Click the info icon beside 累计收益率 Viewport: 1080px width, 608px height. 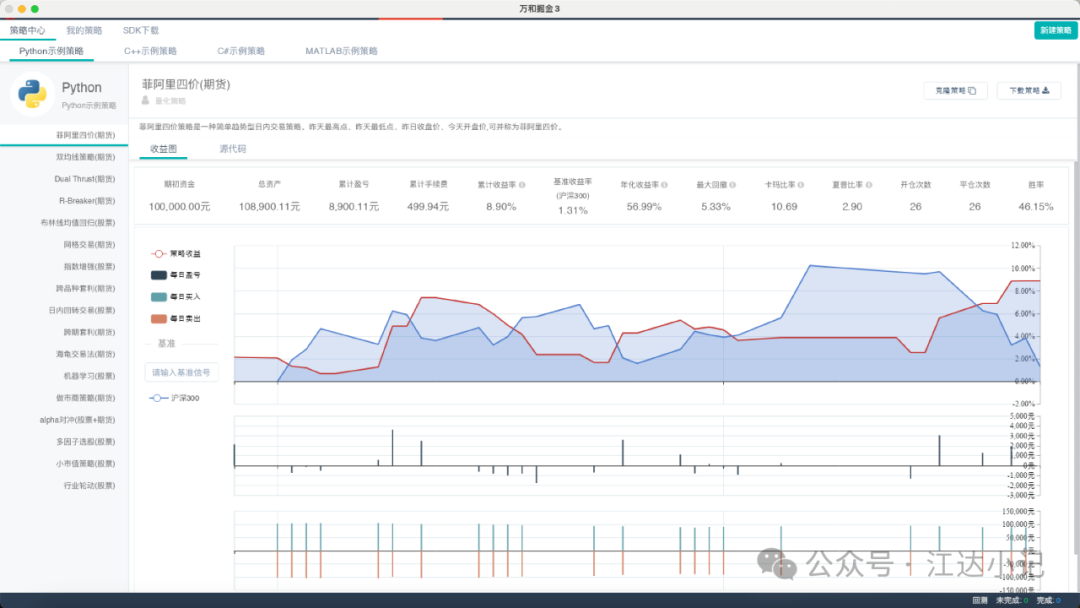click(x=522, y=185)
